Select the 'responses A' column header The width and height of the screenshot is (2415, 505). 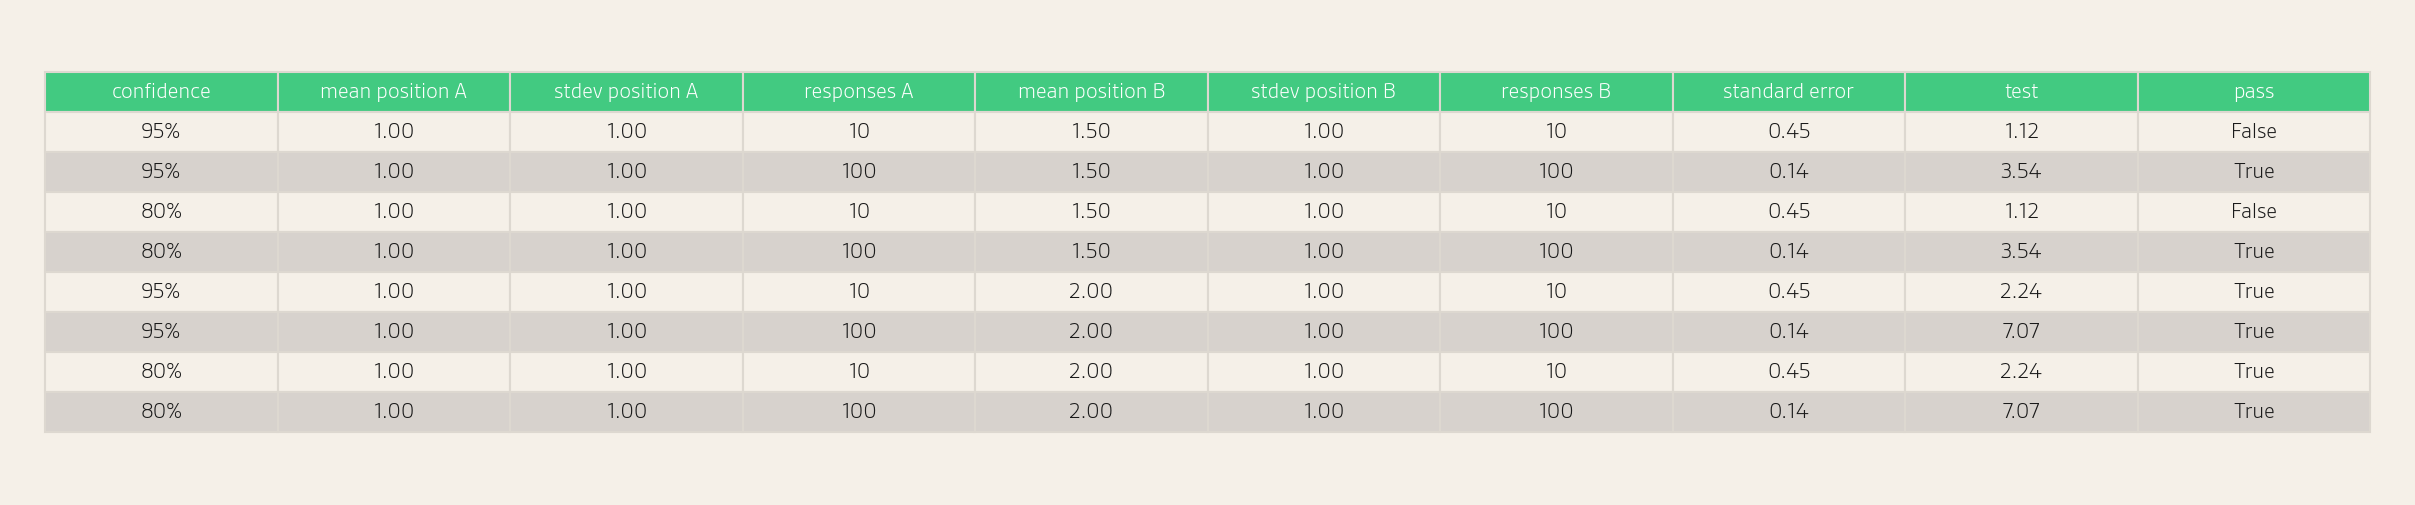click(x=858, y=92)
